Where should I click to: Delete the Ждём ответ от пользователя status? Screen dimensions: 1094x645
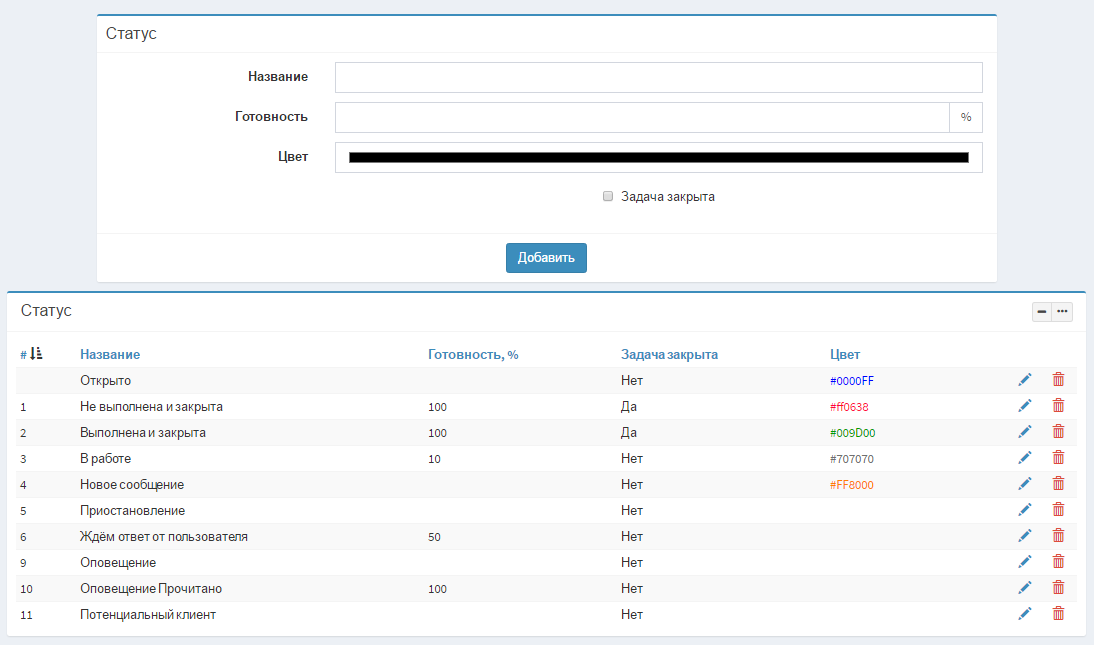[1058, 535]
